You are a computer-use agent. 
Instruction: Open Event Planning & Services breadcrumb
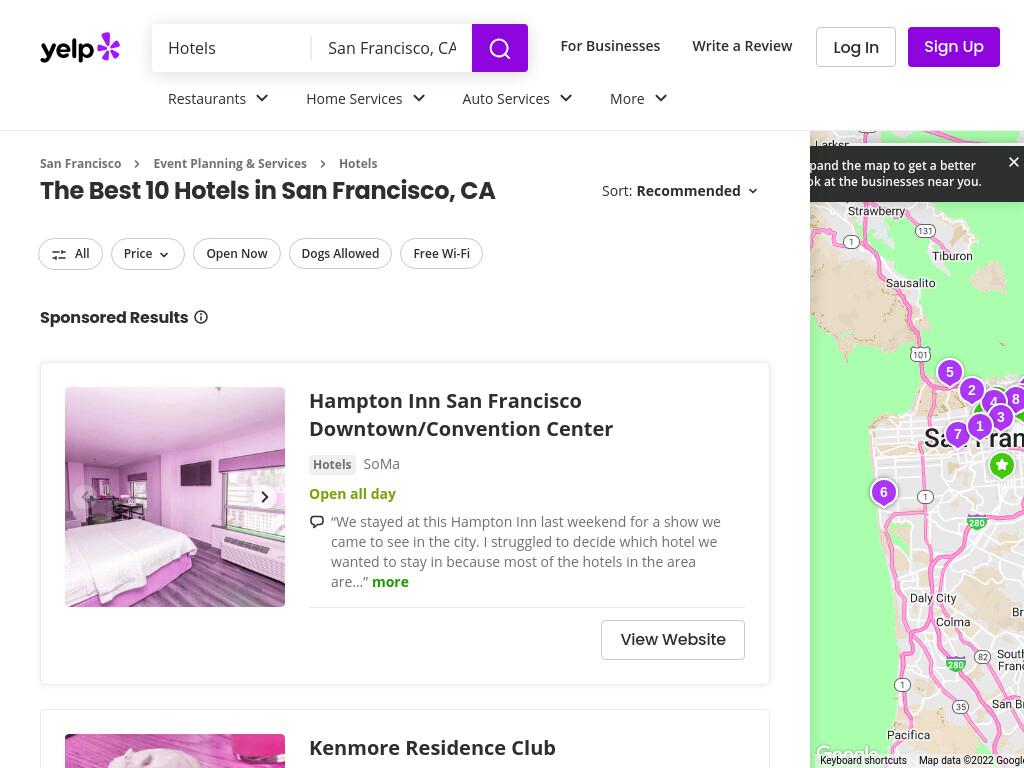point(230,163)
